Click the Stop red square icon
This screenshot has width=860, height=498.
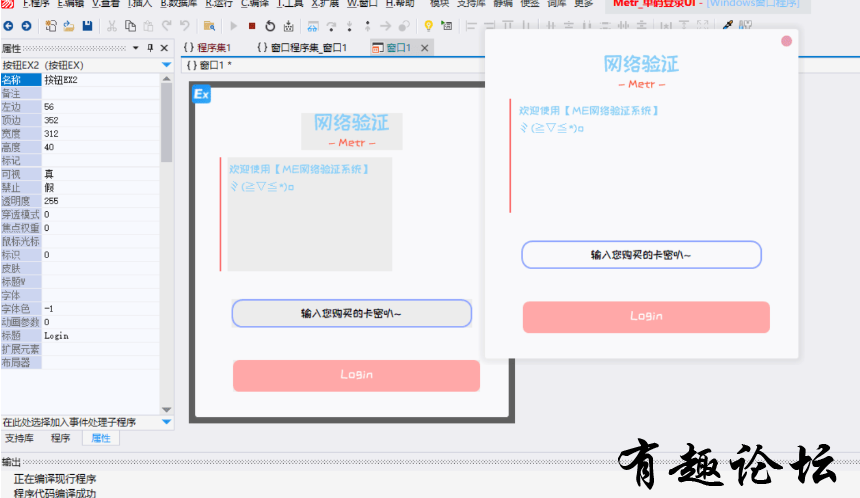252,26
